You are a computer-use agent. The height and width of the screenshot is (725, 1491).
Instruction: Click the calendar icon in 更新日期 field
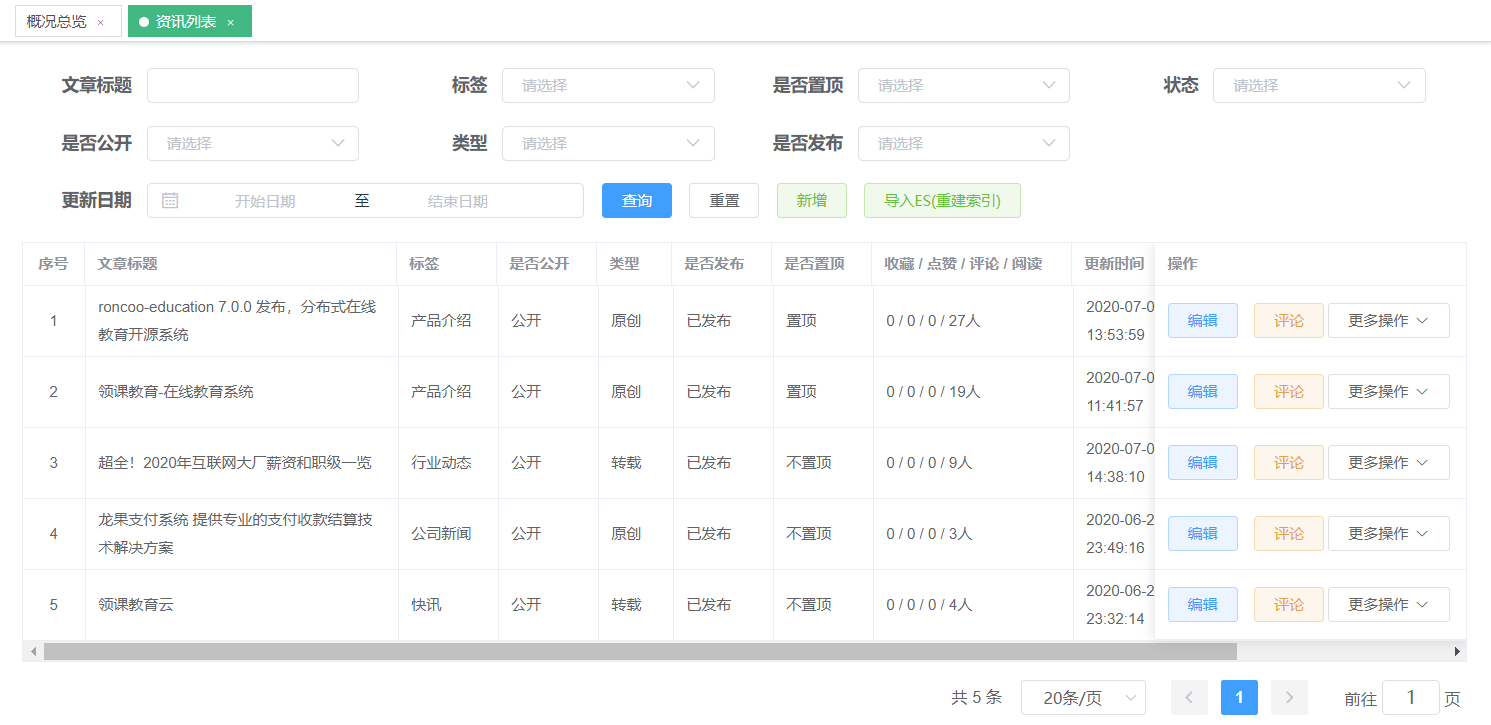click(x=170, y=201)
